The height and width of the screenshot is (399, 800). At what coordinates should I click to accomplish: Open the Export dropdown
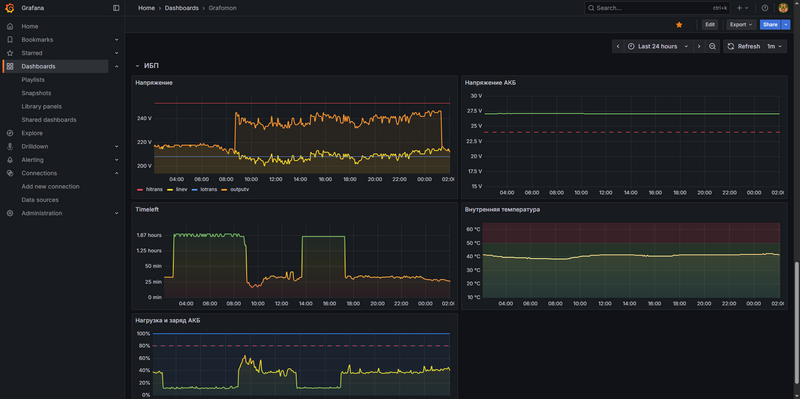(741, 24)
